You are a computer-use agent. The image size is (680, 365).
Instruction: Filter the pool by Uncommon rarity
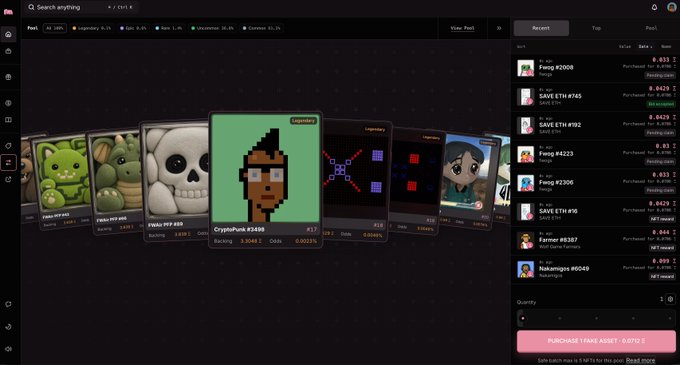pyautogui.click(x=212, y=28)
